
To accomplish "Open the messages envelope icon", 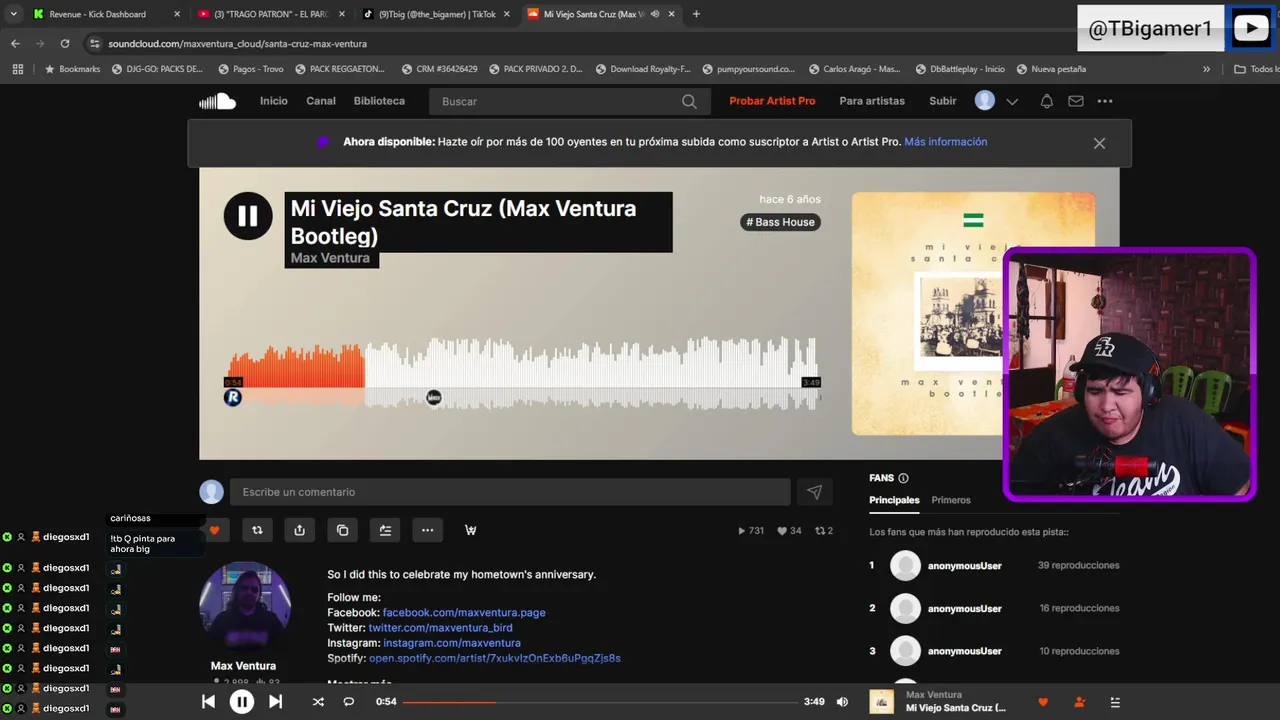I will (x=1076, y=101).
